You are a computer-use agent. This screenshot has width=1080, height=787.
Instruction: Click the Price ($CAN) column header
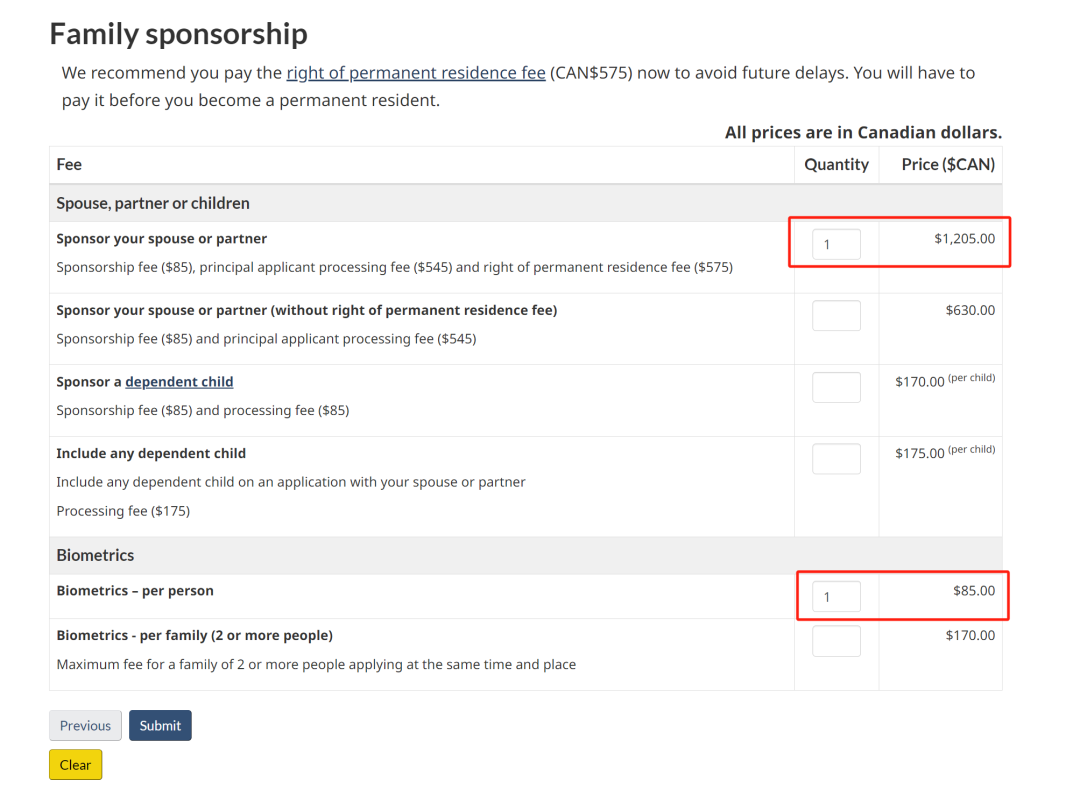pos(947,165)
